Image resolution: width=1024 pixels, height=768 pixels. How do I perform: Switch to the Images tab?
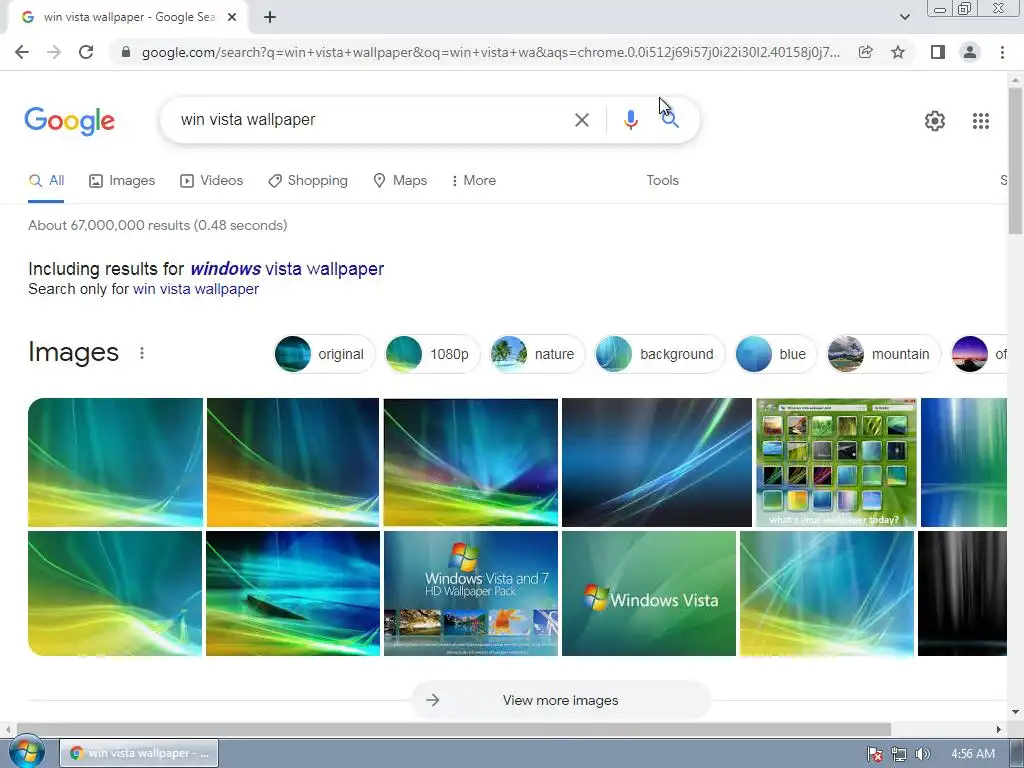(x=122, y=181)
